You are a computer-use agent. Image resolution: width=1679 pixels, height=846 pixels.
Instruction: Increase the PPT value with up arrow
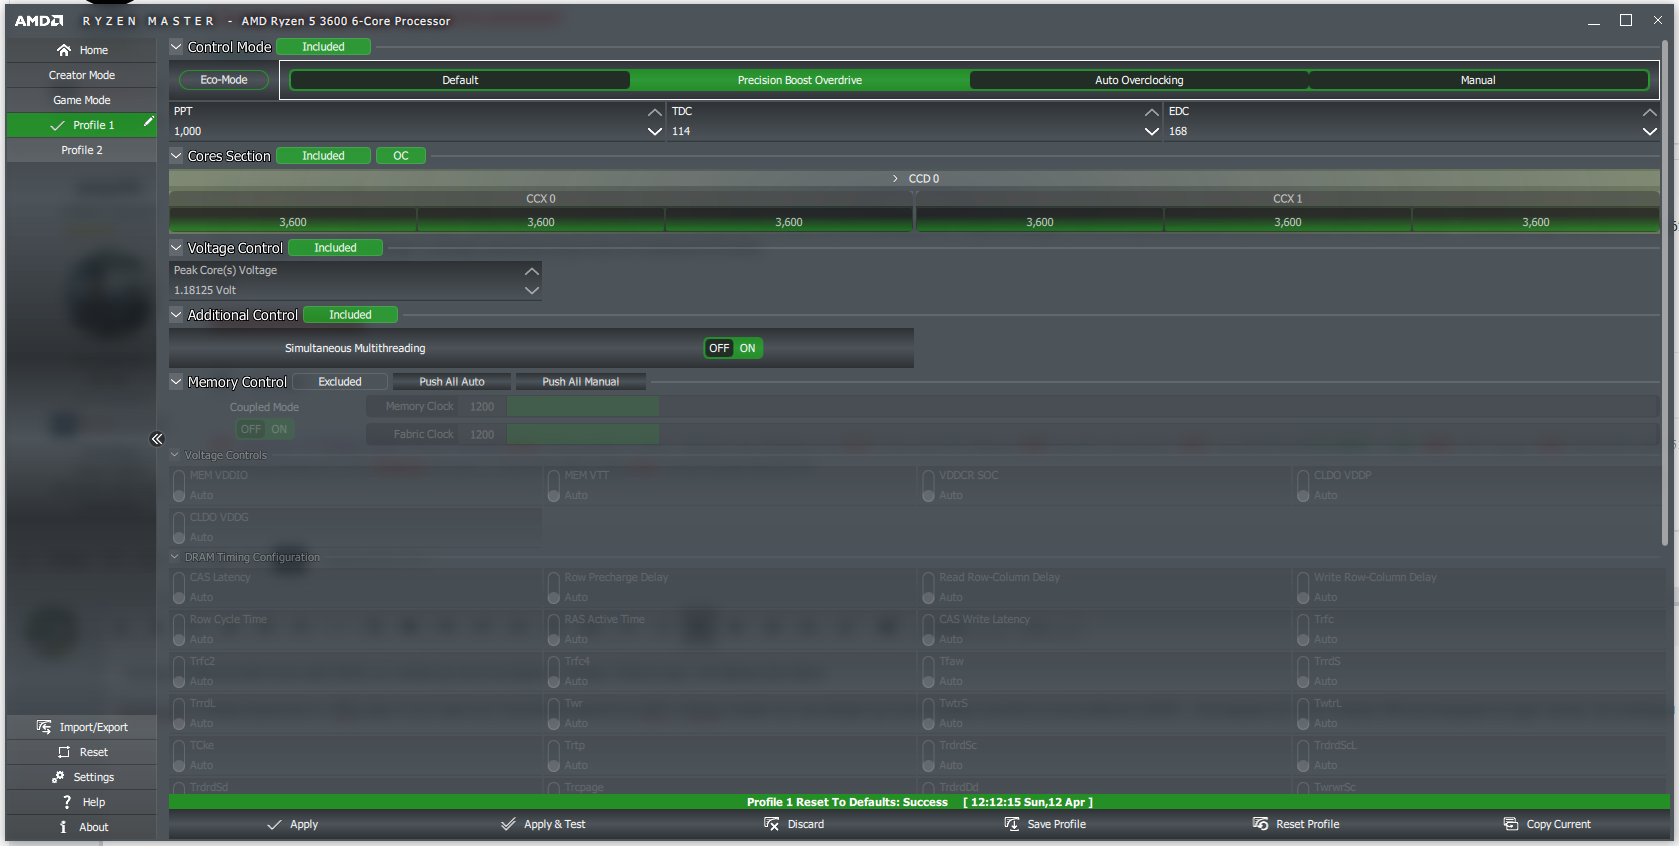(655, 112)
